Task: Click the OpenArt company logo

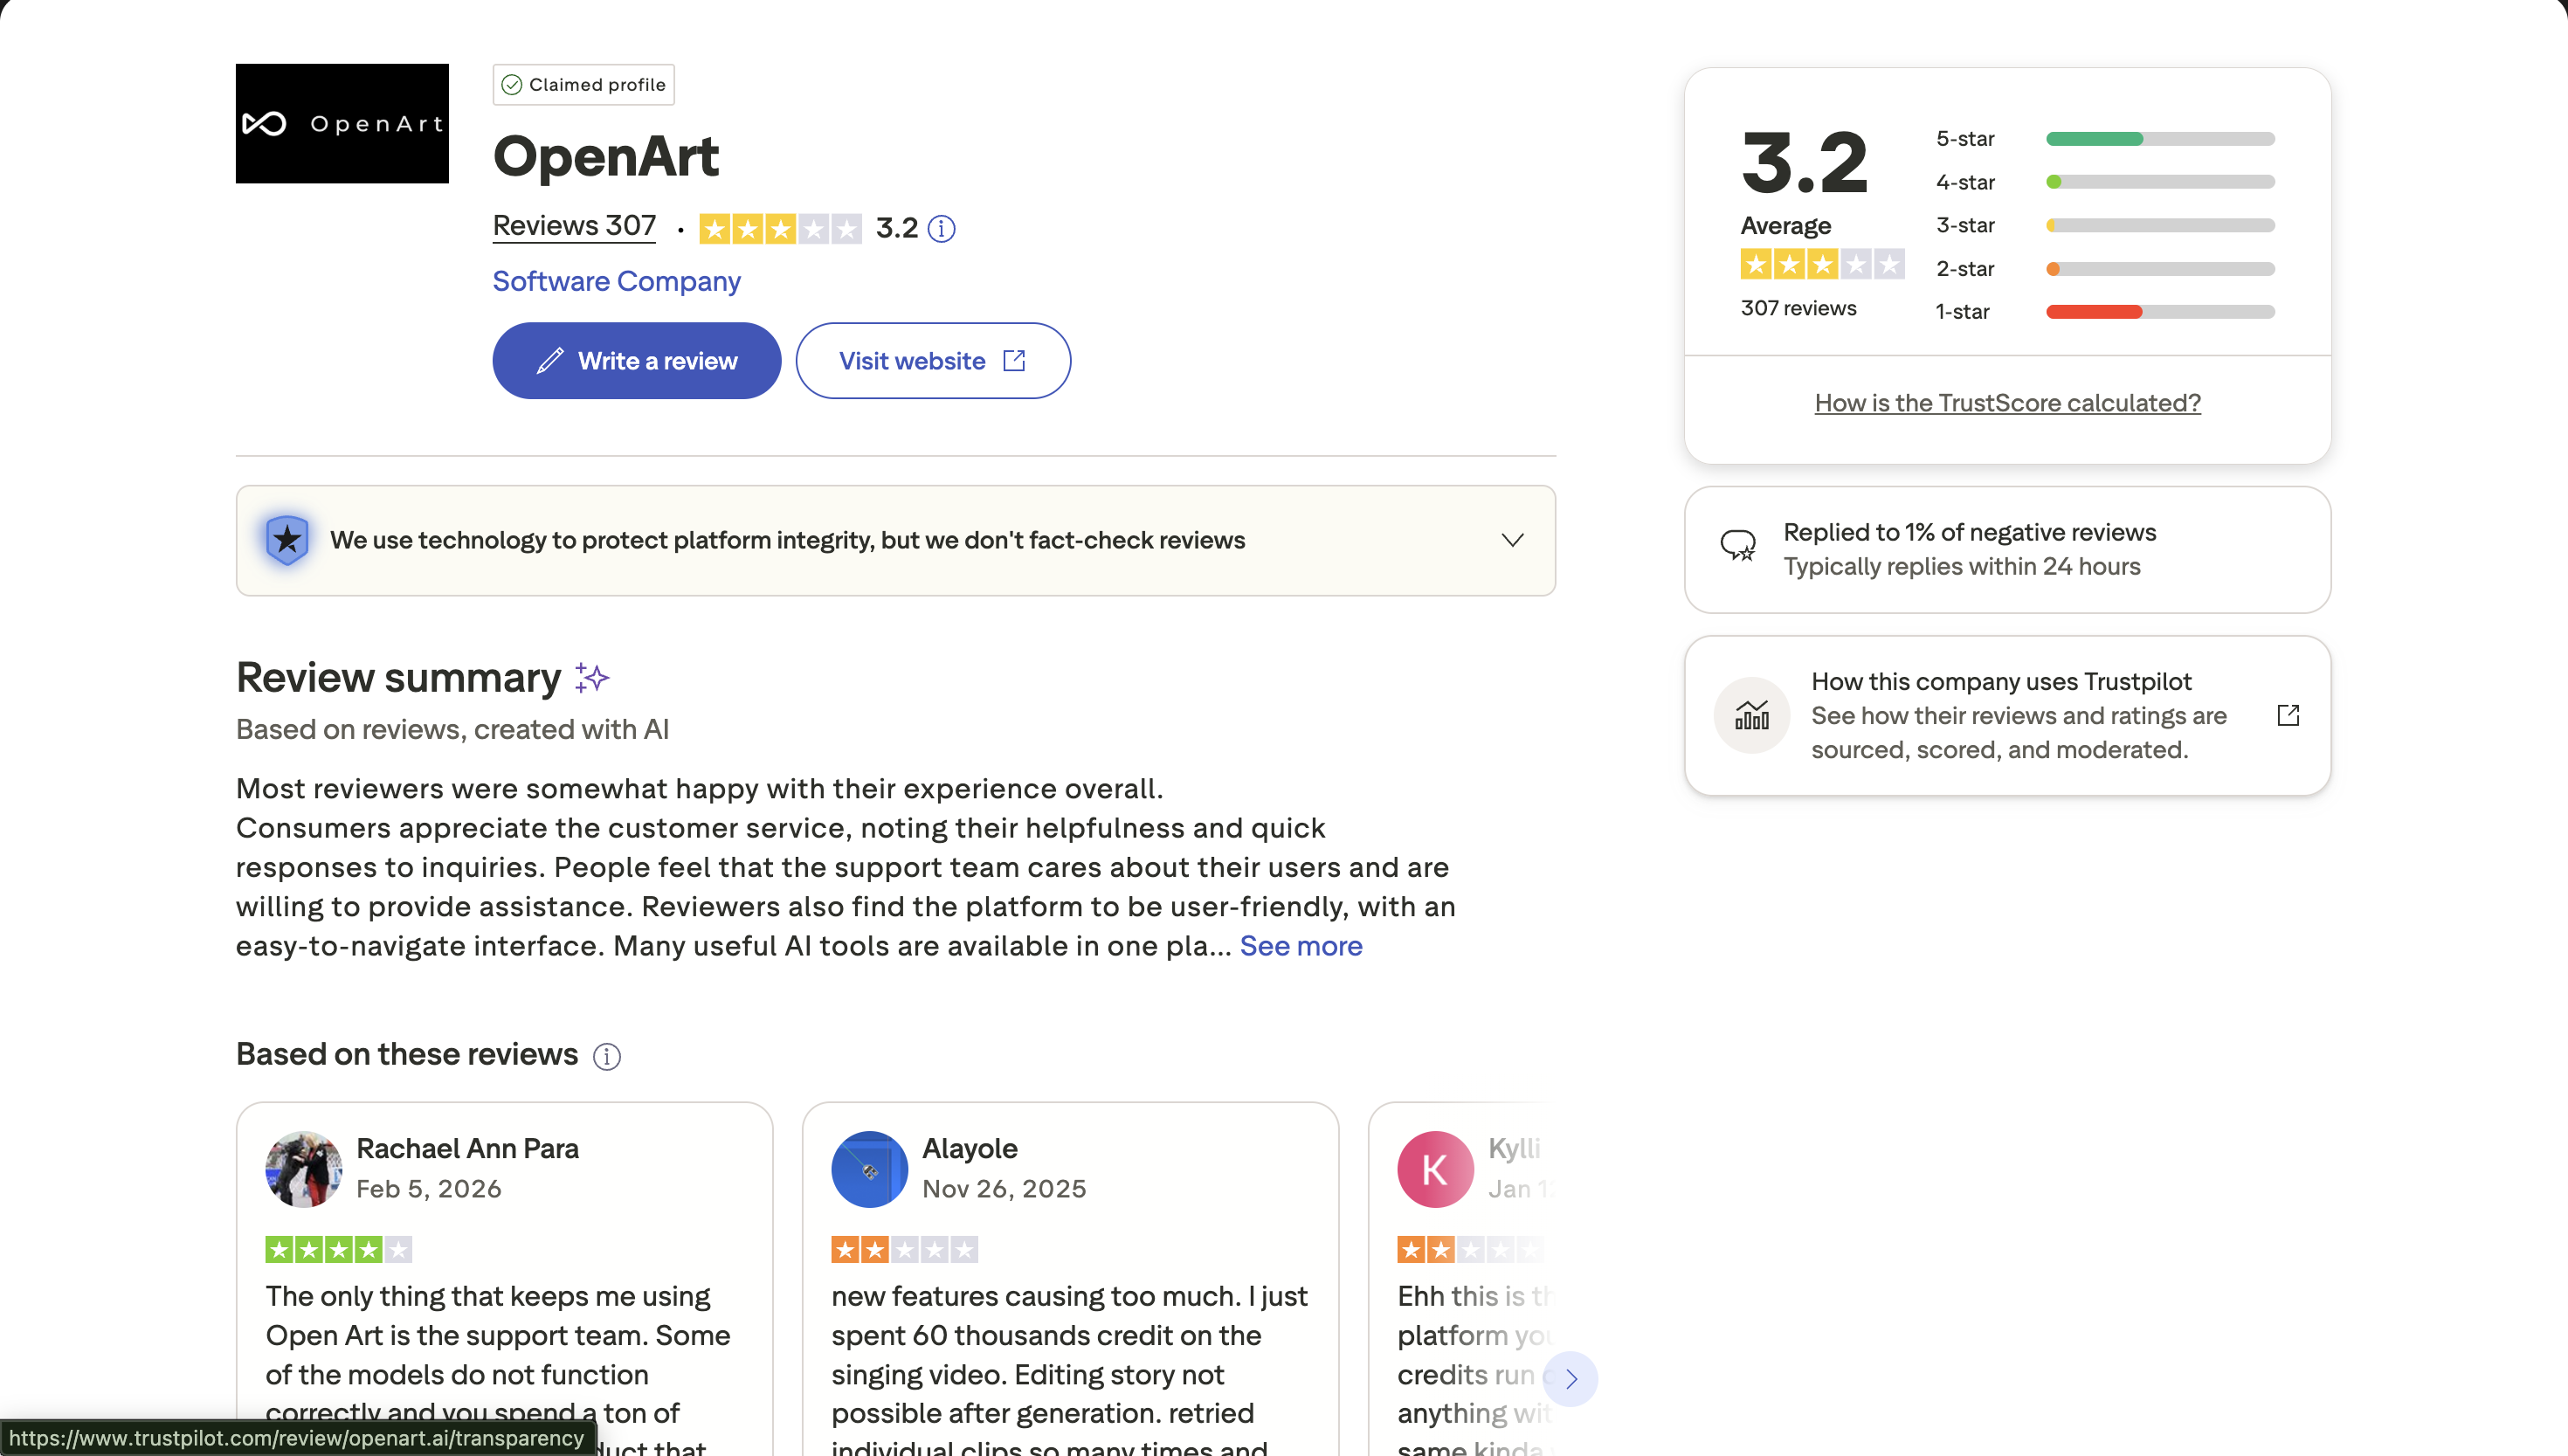Action: pyautogui.click(x=342, y=123)
